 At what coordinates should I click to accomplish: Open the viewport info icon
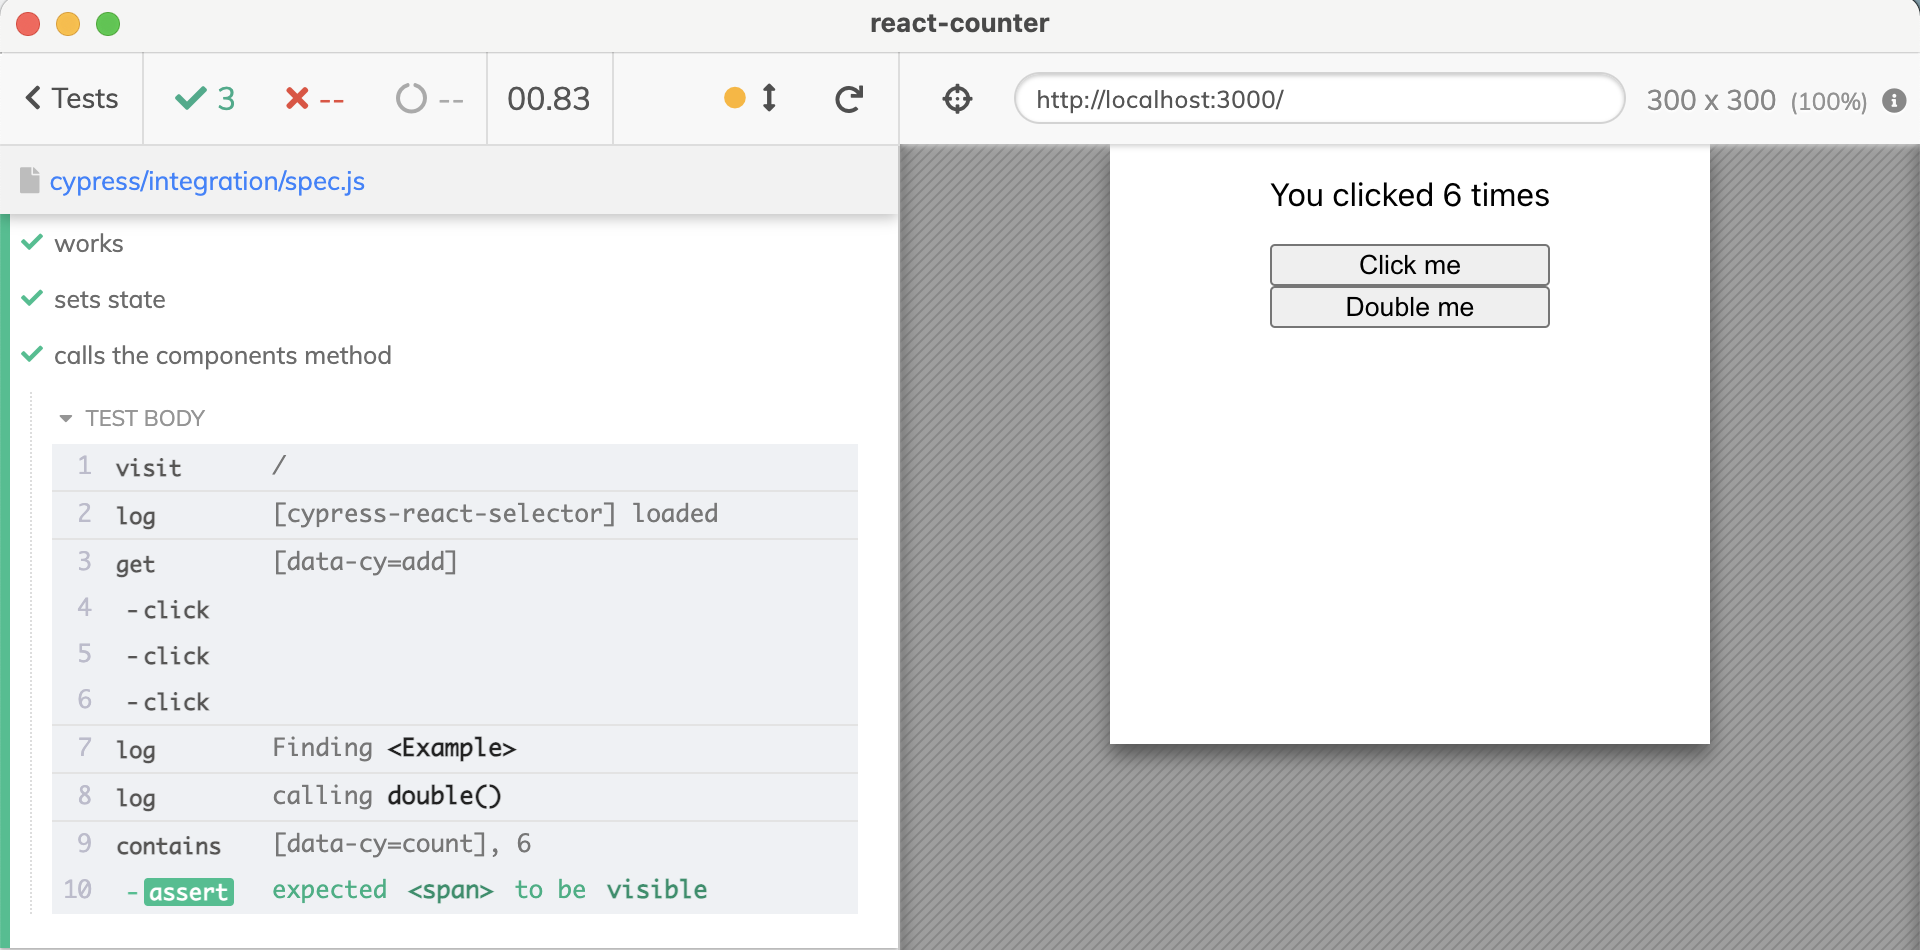[1894, 100]
